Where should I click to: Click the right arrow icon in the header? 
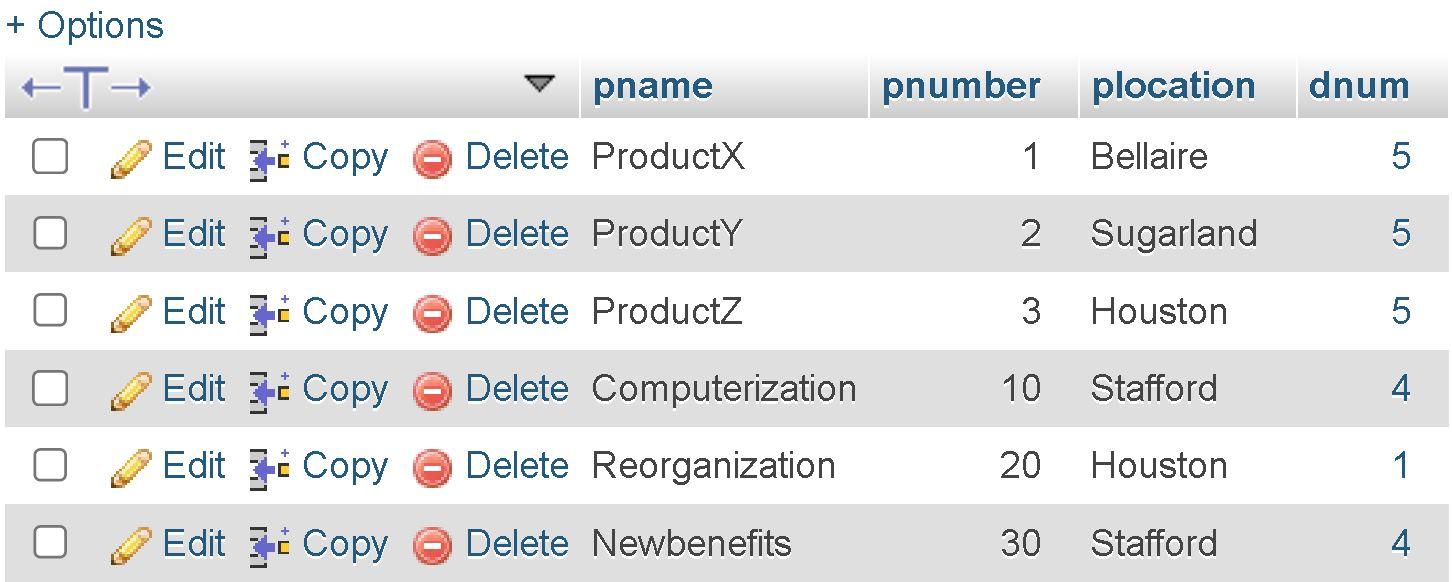click(135, 86)
